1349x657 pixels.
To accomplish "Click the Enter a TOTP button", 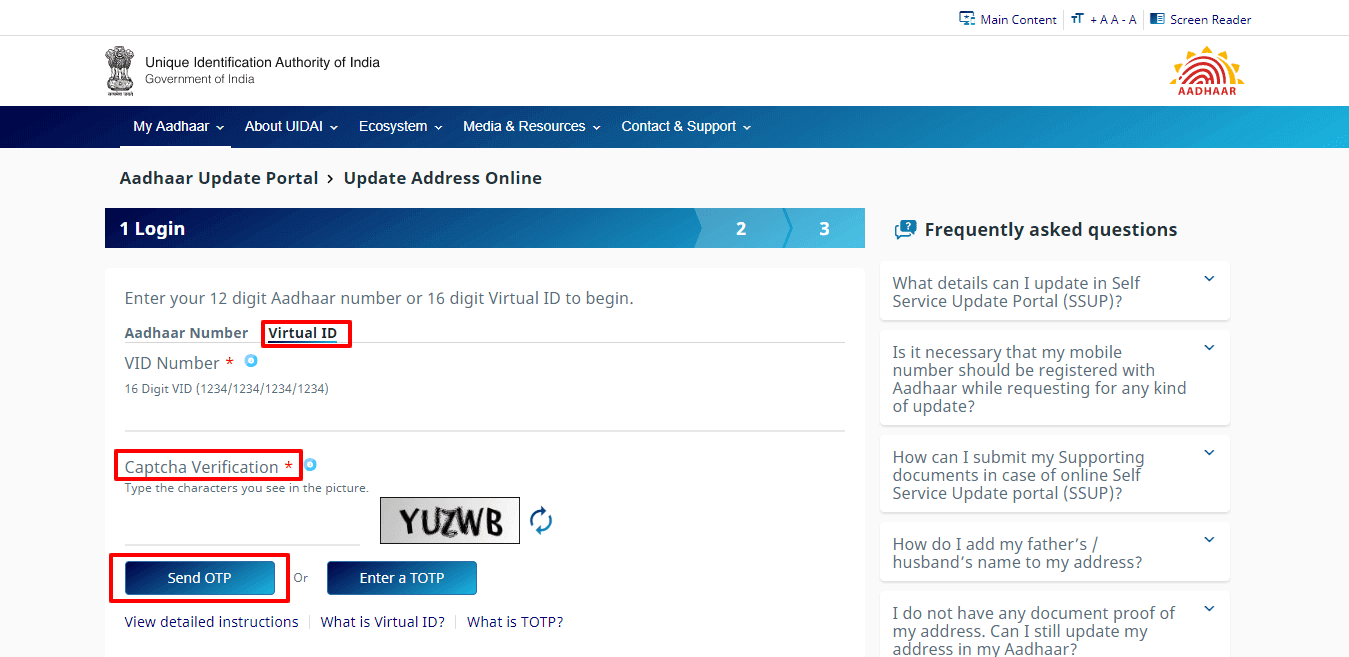I will point(402,578).
